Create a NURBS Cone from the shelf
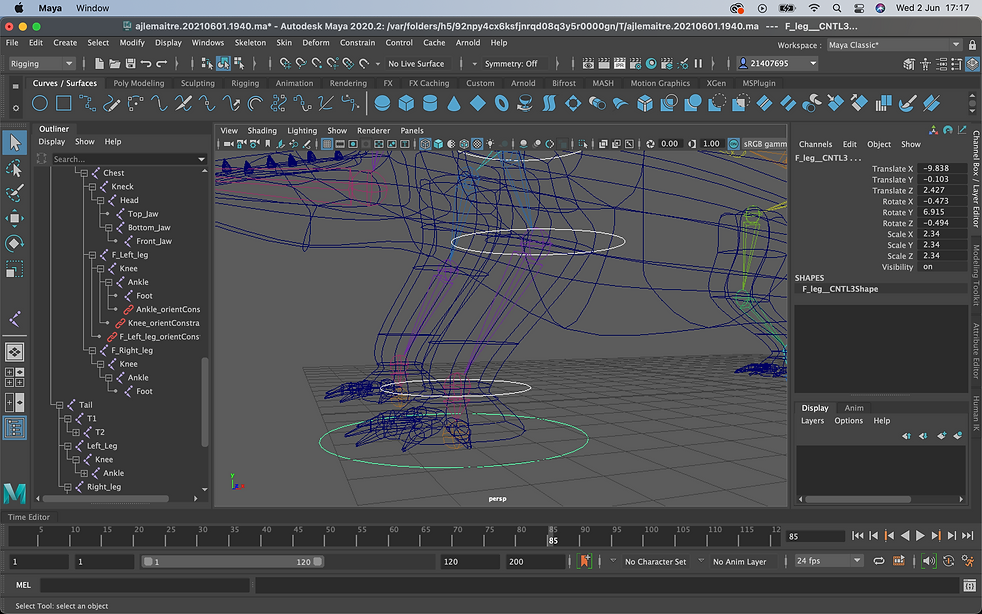The image size is (982, 614). coord(453,103)
